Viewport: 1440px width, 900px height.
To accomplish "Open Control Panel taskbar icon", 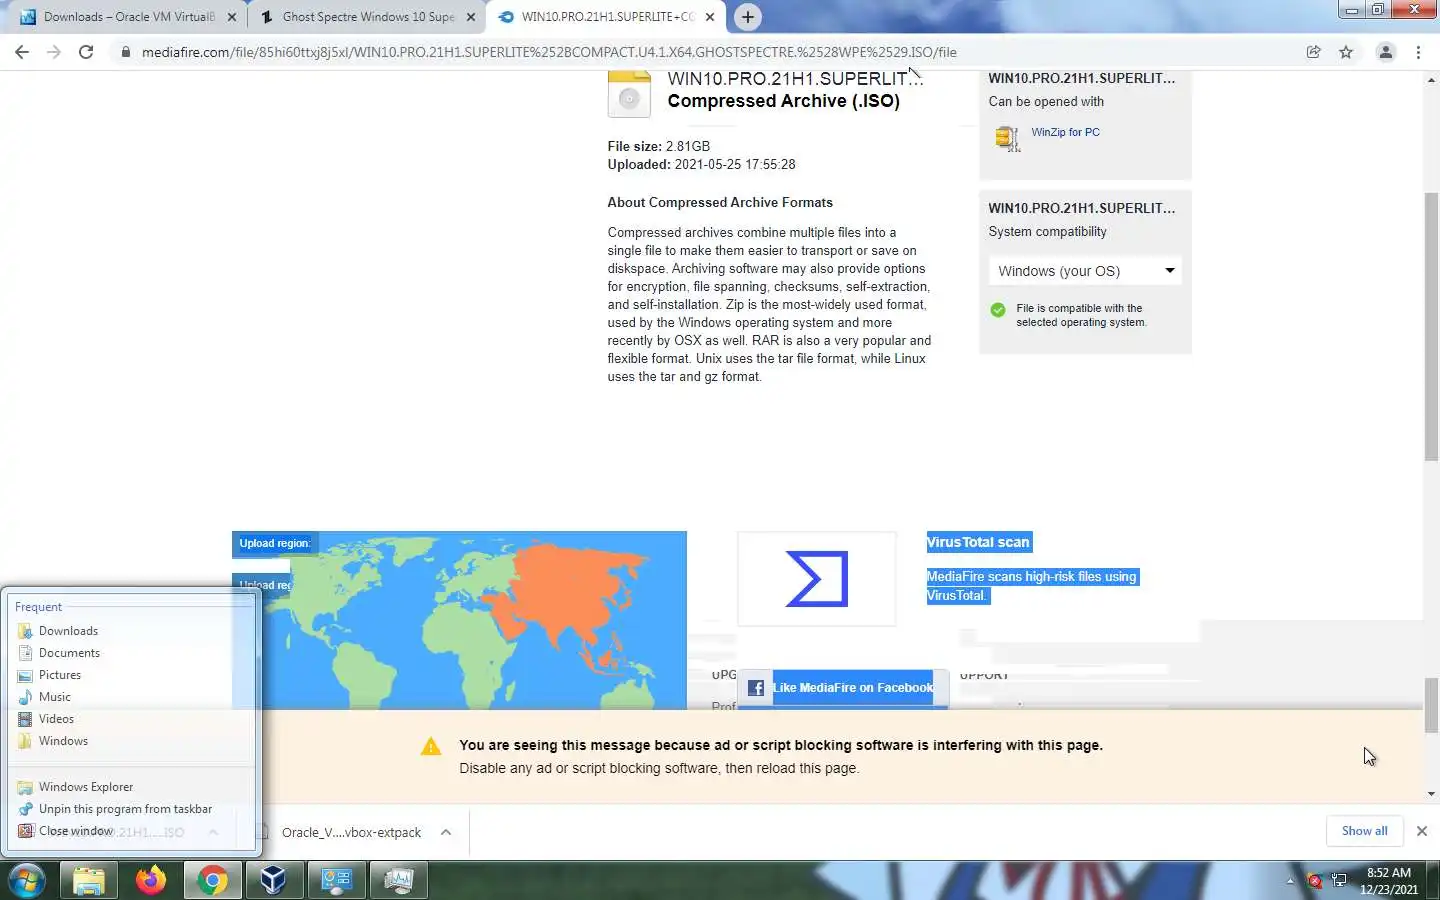I will click(336, 880).
